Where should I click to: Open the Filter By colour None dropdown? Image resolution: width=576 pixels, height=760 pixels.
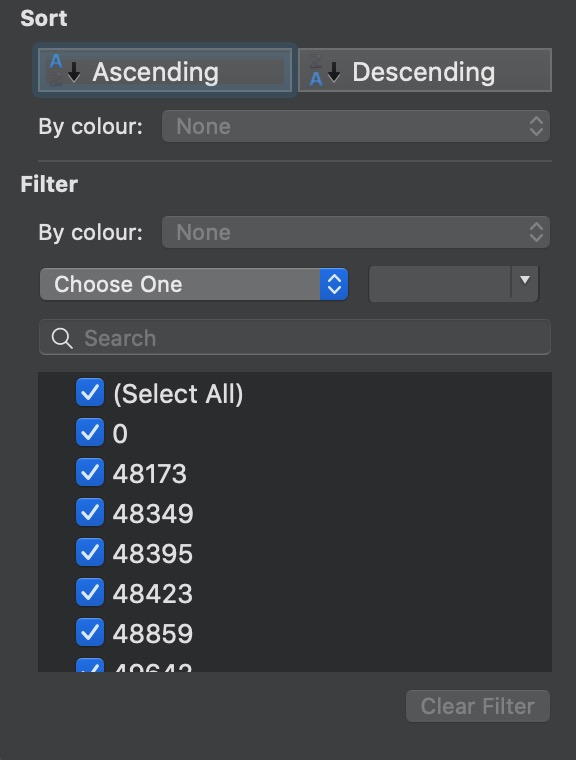pos(356,232)
